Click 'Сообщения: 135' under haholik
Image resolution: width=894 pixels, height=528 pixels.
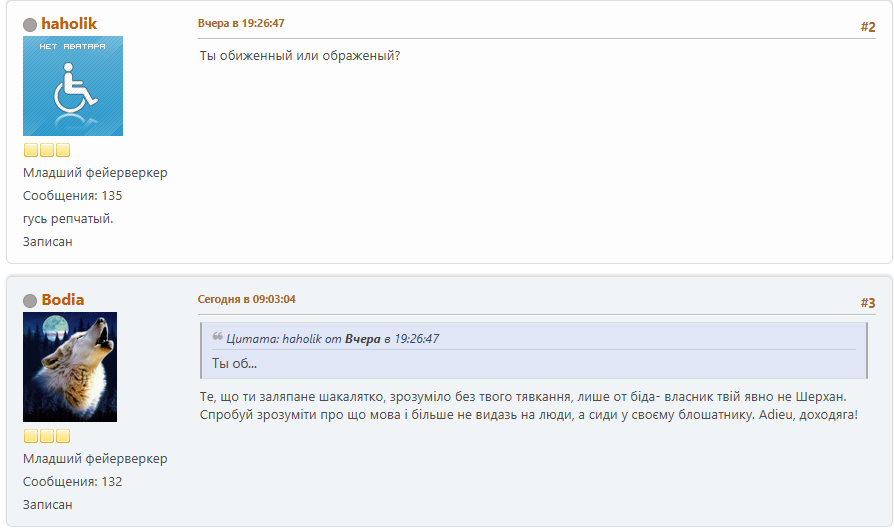(x=72, y=196)
